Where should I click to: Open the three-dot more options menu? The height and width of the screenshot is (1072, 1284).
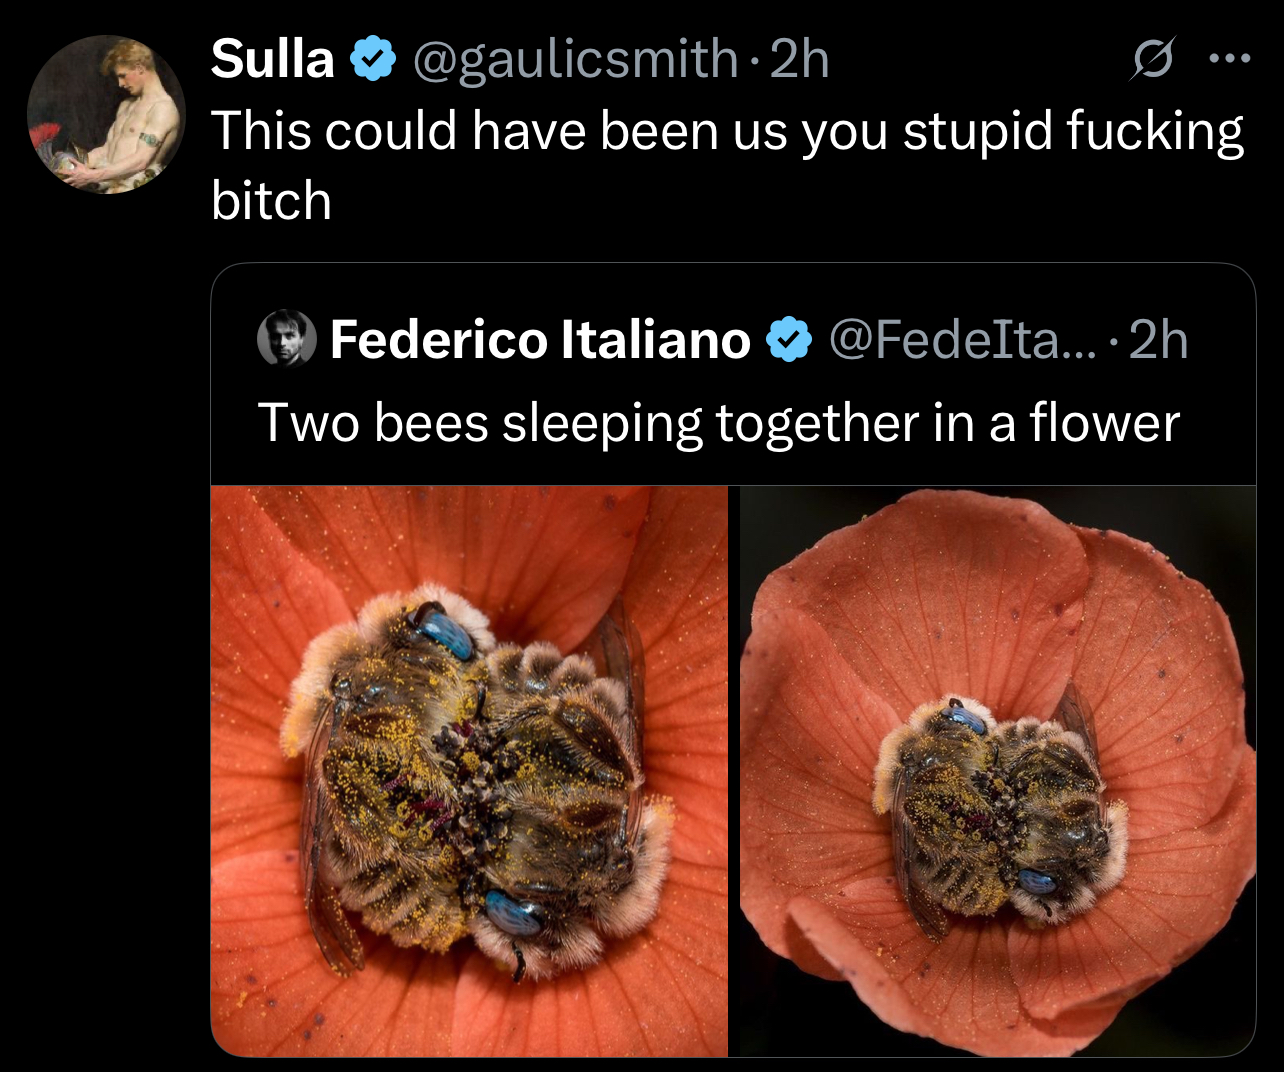click(1229, 60)
